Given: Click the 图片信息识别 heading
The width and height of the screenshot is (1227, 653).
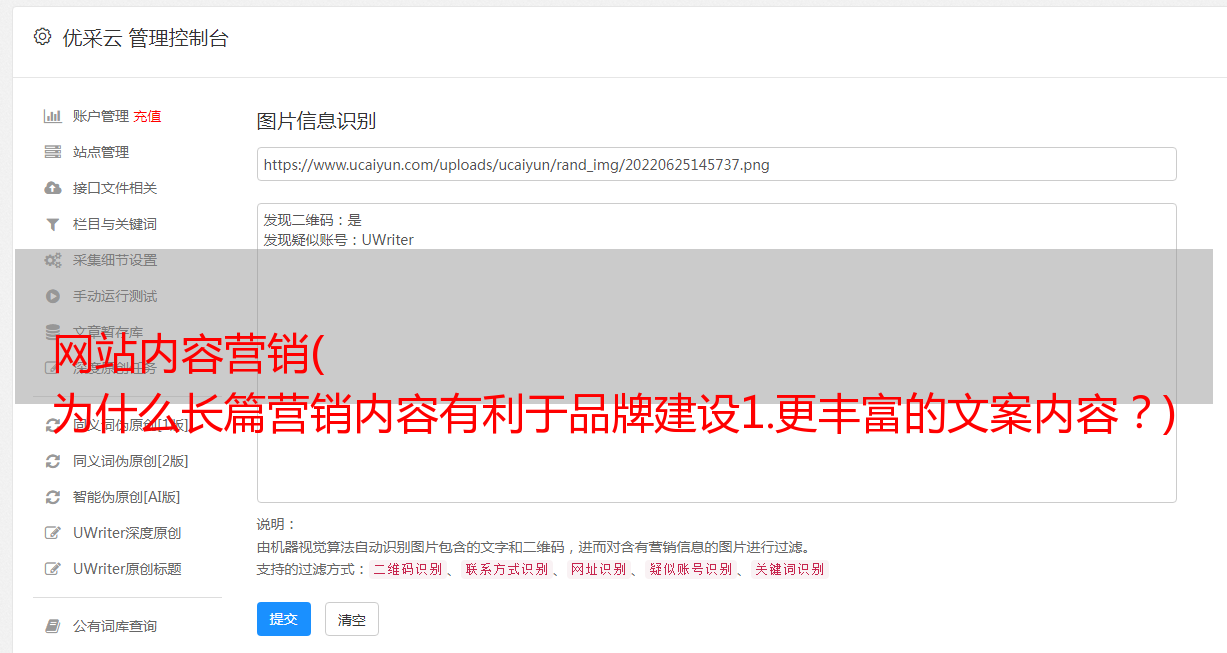Looking at the screenshot, I should 316,122.
